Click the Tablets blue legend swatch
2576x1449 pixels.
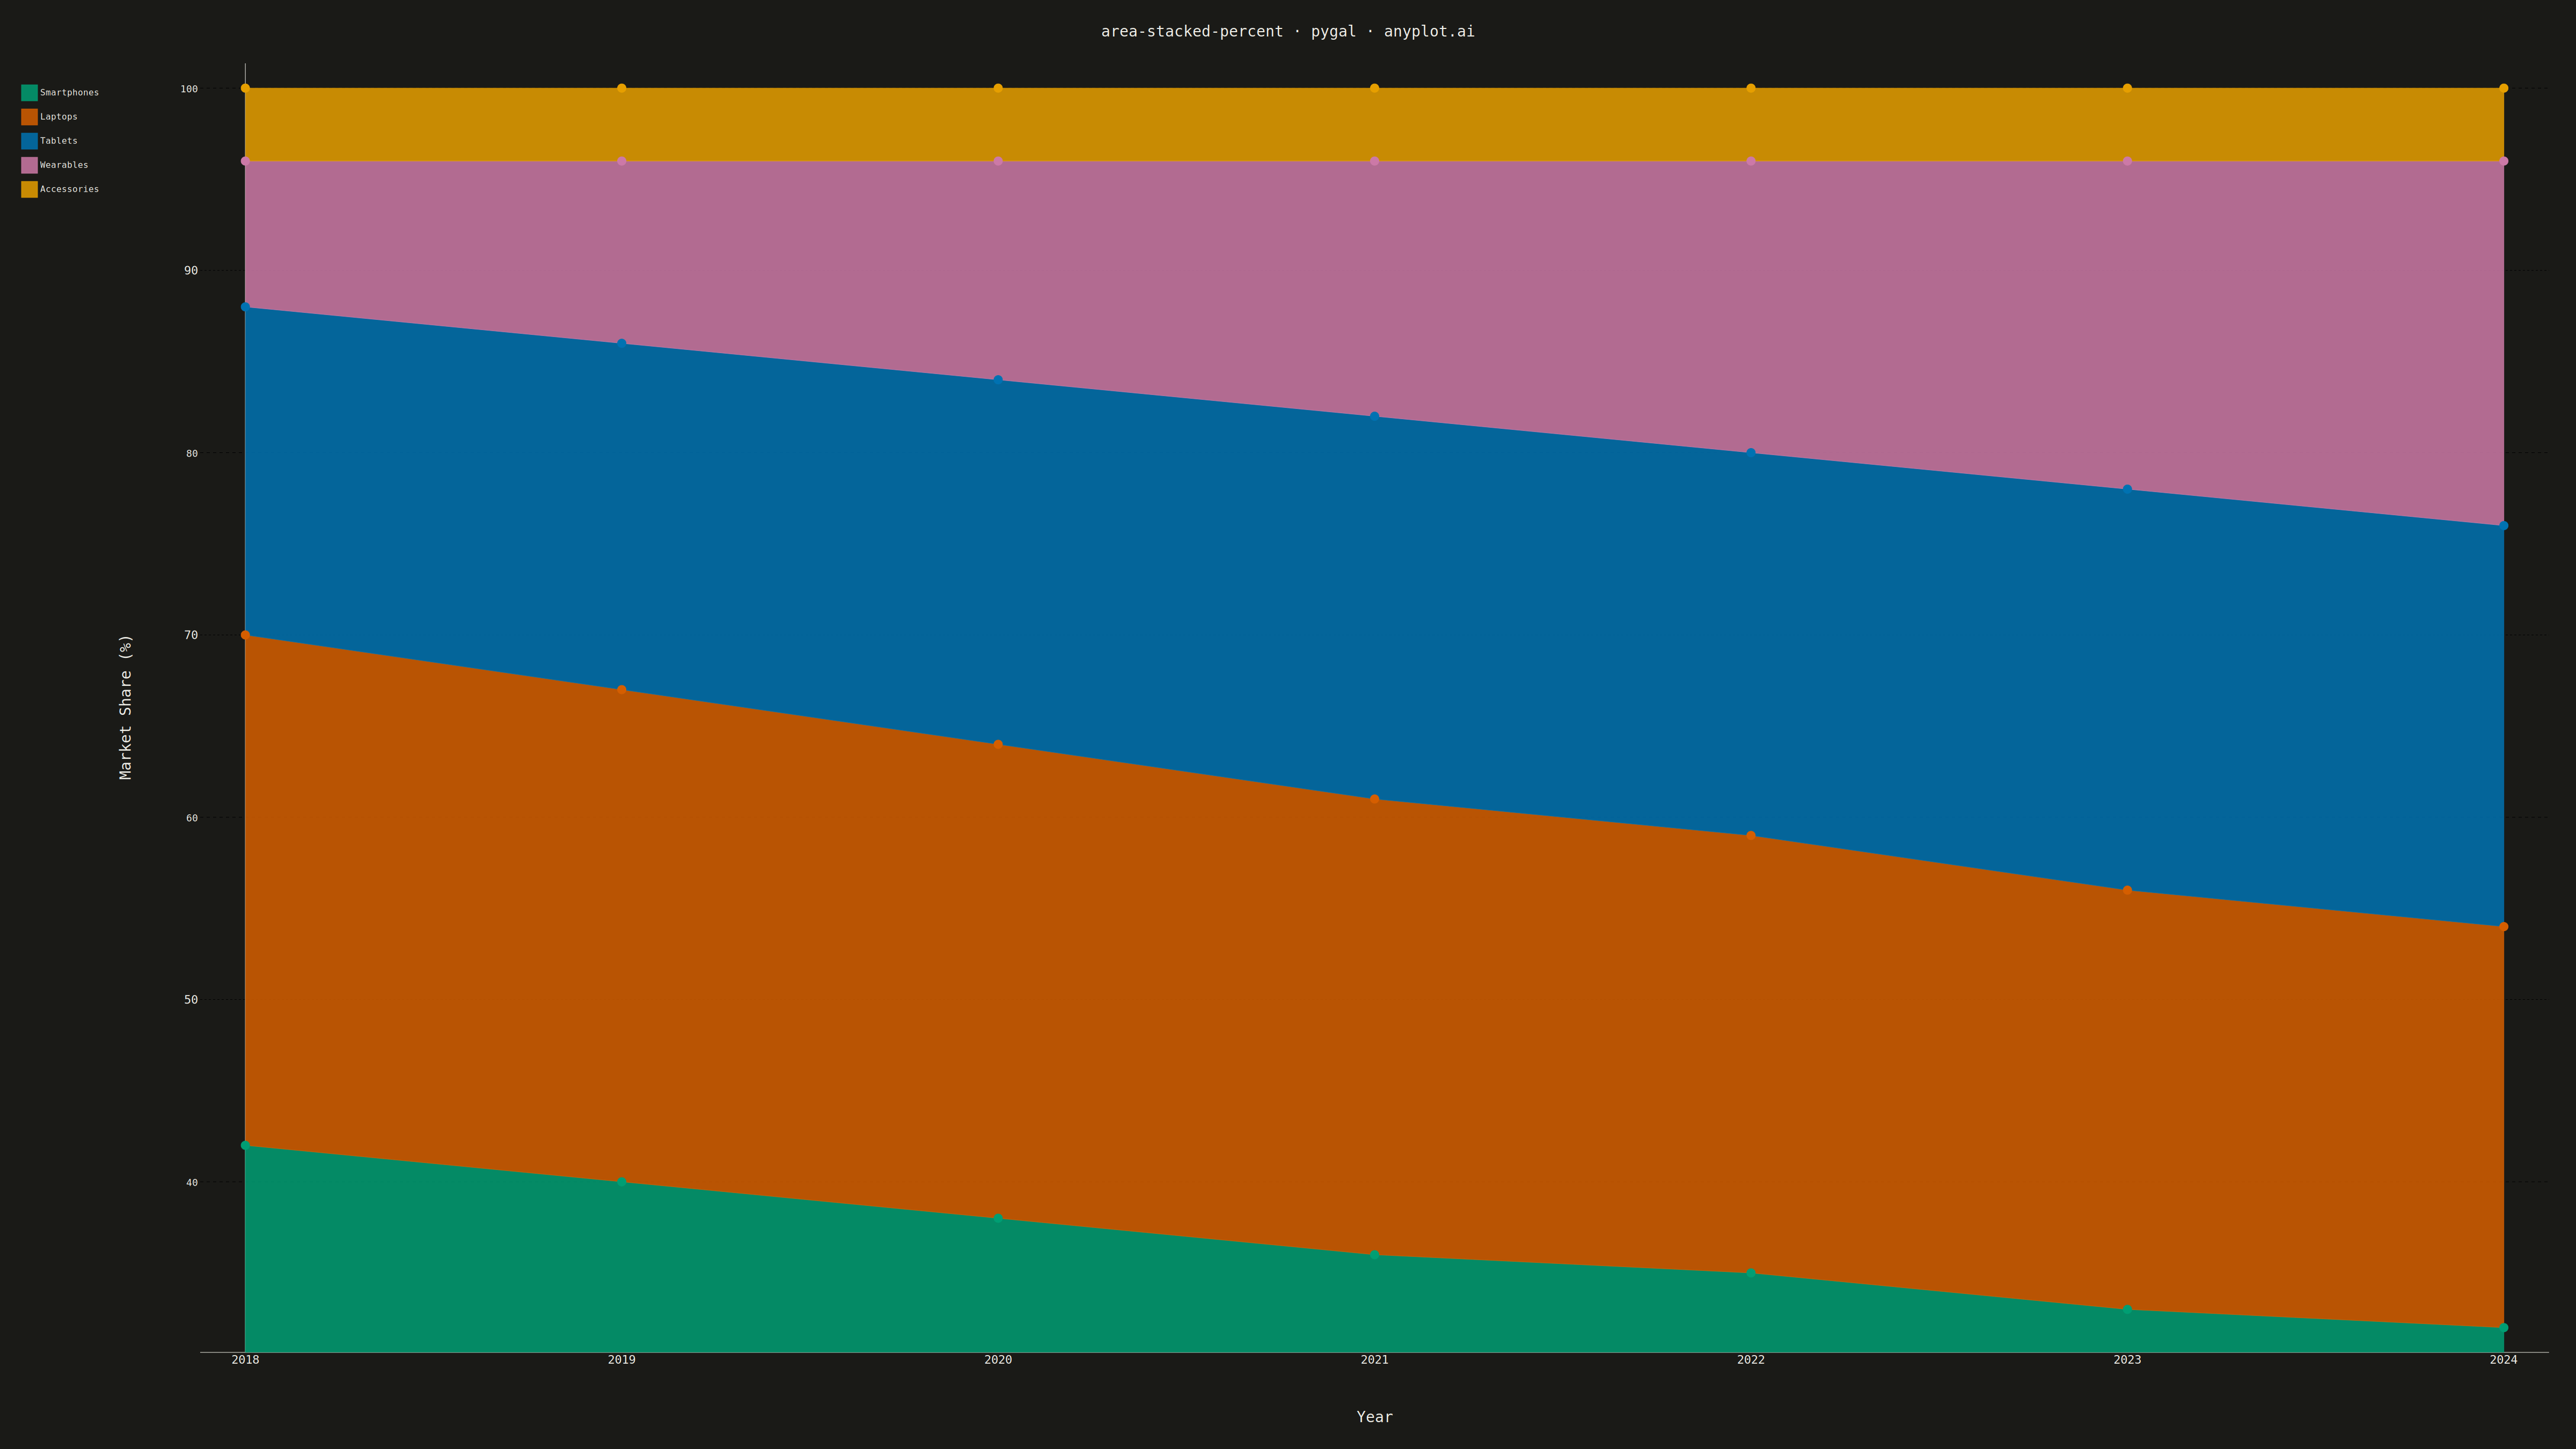click(x=29, y=141)
